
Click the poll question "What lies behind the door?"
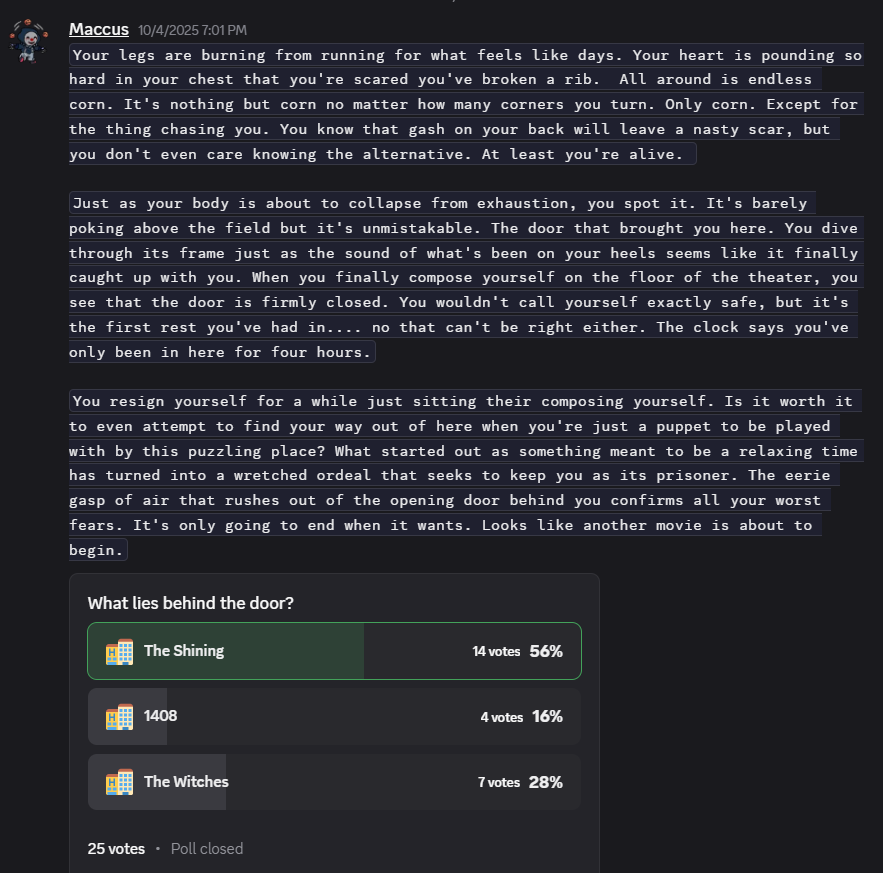(190, 603)
